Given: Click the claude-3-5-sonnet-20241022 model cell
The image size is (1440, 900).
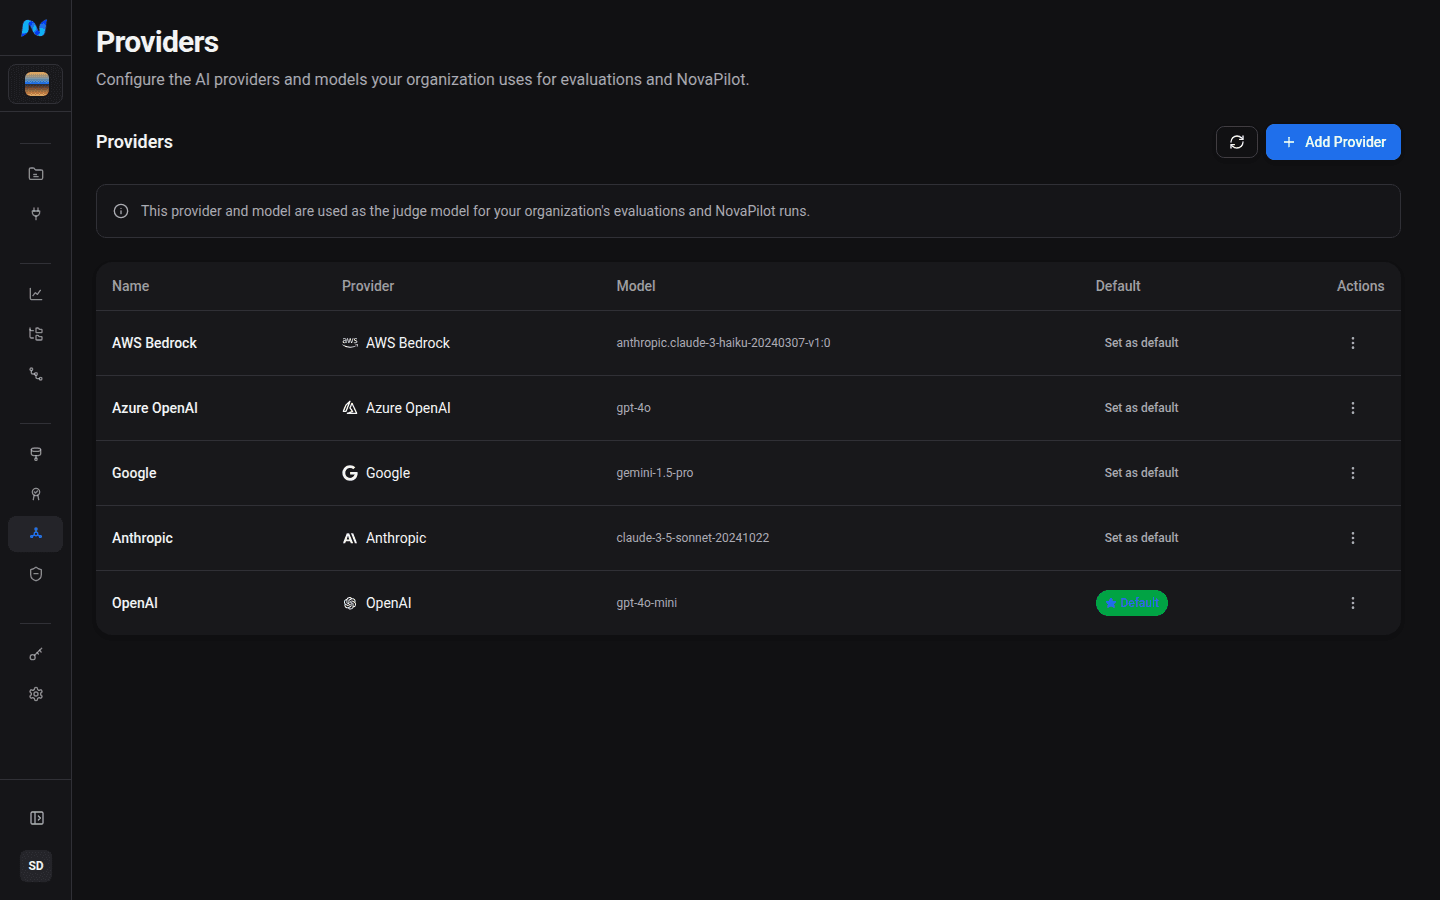Looking at the screenshot, I should click(692, 538).
